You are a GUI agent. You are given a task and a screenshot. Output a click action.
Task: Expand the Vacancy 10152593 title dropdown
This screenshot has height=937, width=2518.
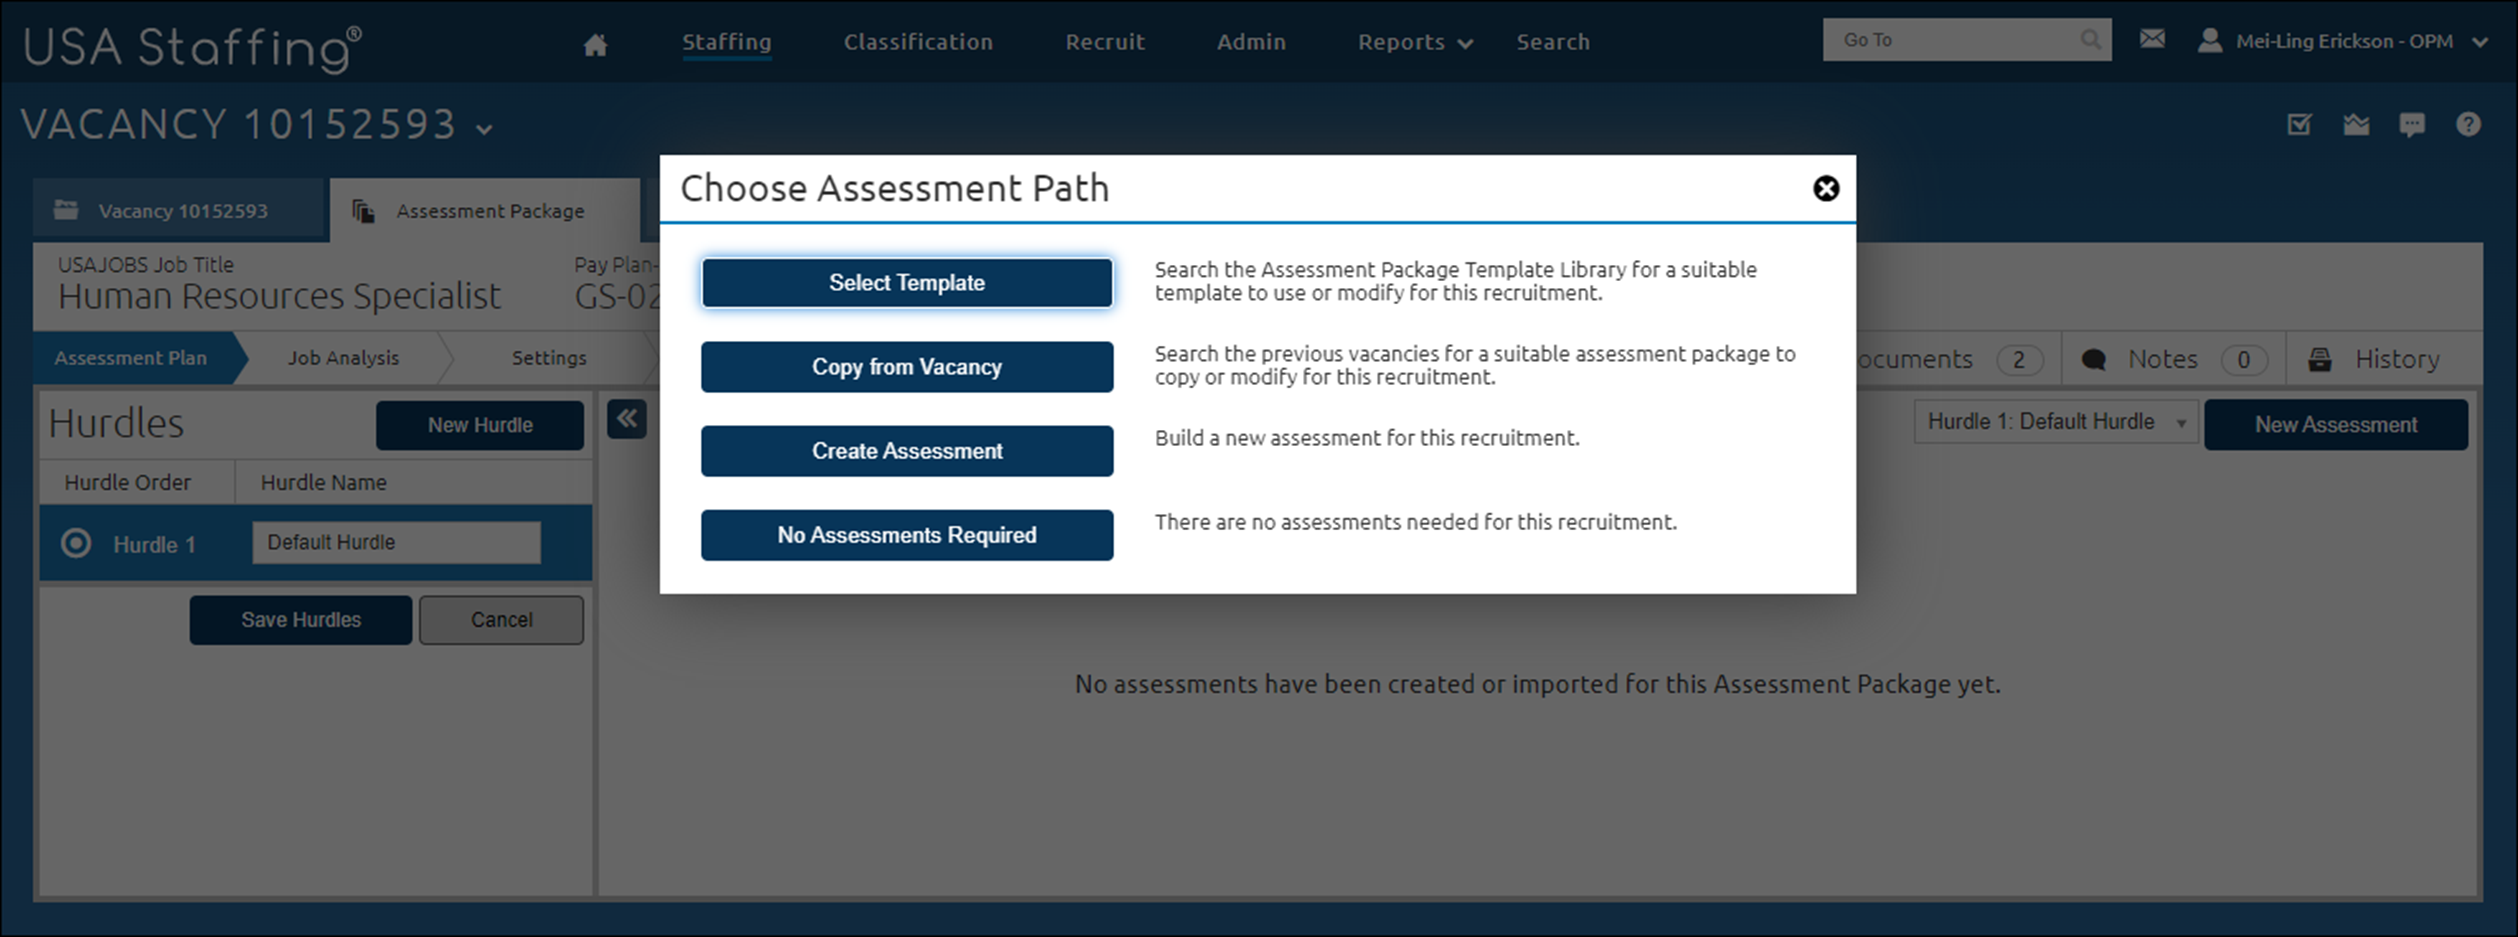coord(486,129)
